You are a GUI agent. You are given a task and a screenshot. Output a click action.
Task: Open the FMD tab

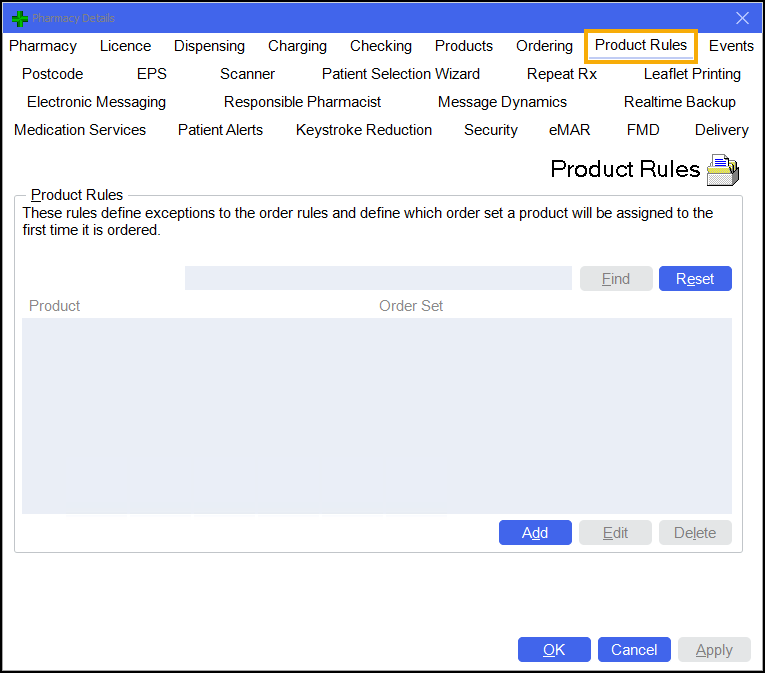click(643, 130)
